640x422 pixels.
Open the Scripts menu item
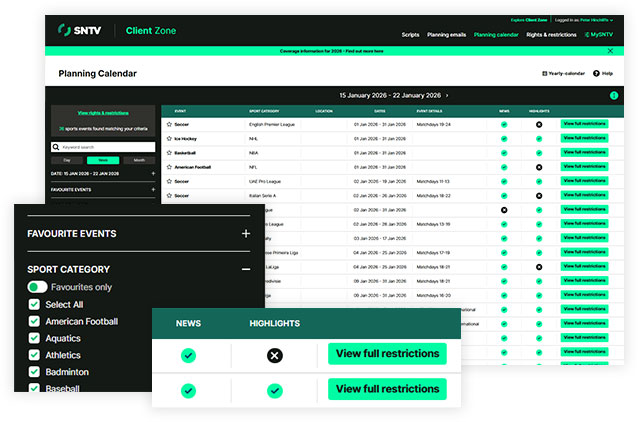click(x=410, y=34)
